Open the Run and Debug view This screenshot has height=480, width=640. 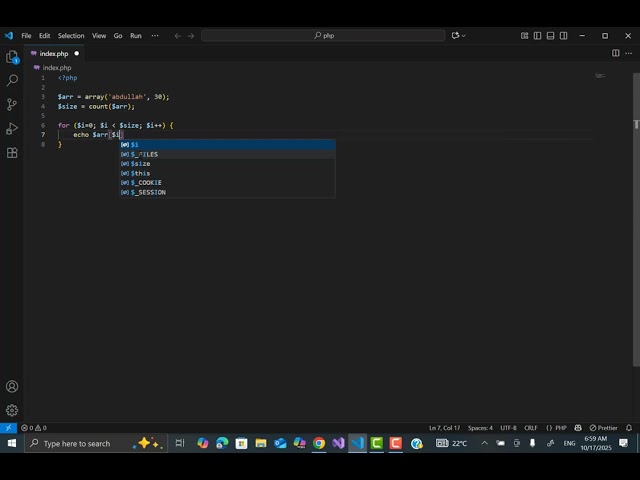12,129
